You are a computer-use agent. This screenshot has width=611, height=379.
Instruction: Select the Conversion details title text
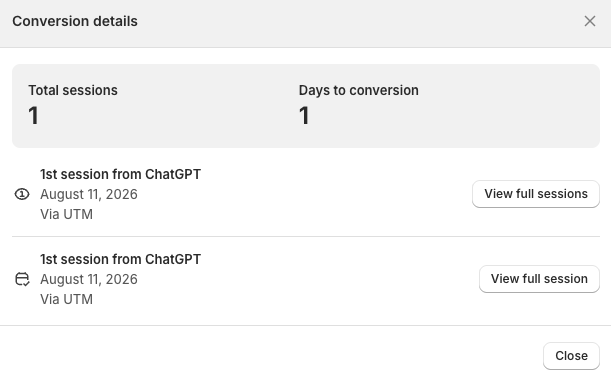[75, 21]
